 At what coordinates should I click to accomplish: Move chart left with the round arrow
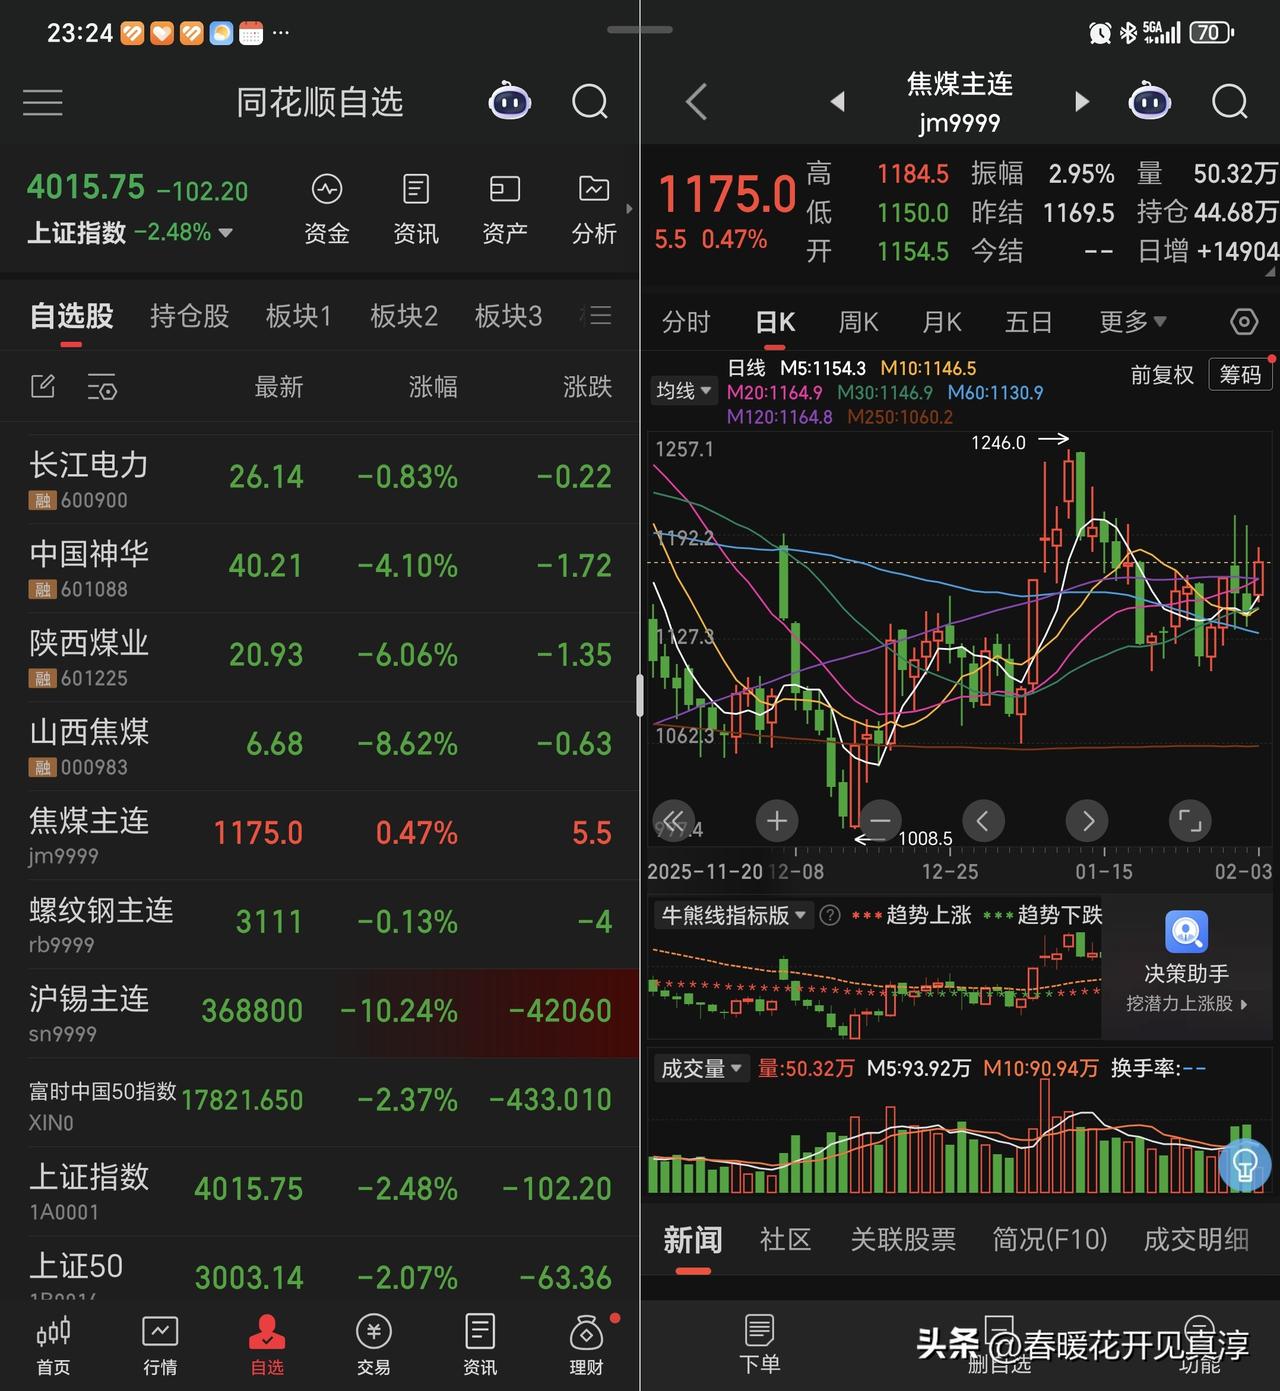click(x=983, y=821)
